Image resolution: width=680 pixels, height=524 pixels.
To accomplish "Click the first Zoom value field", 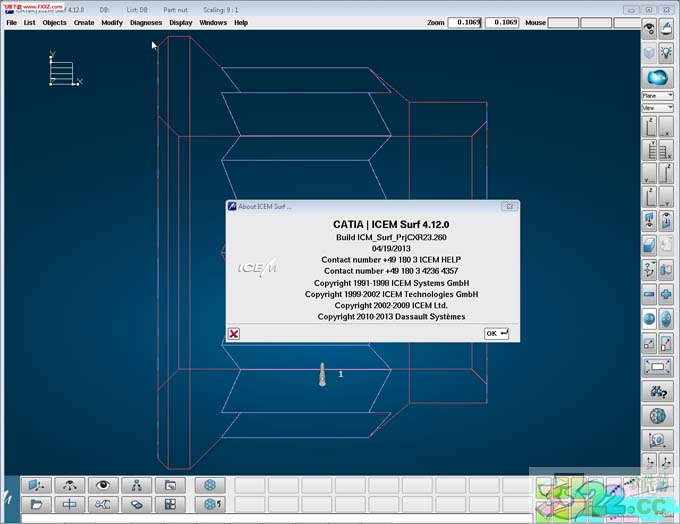I will pos(464,22).
